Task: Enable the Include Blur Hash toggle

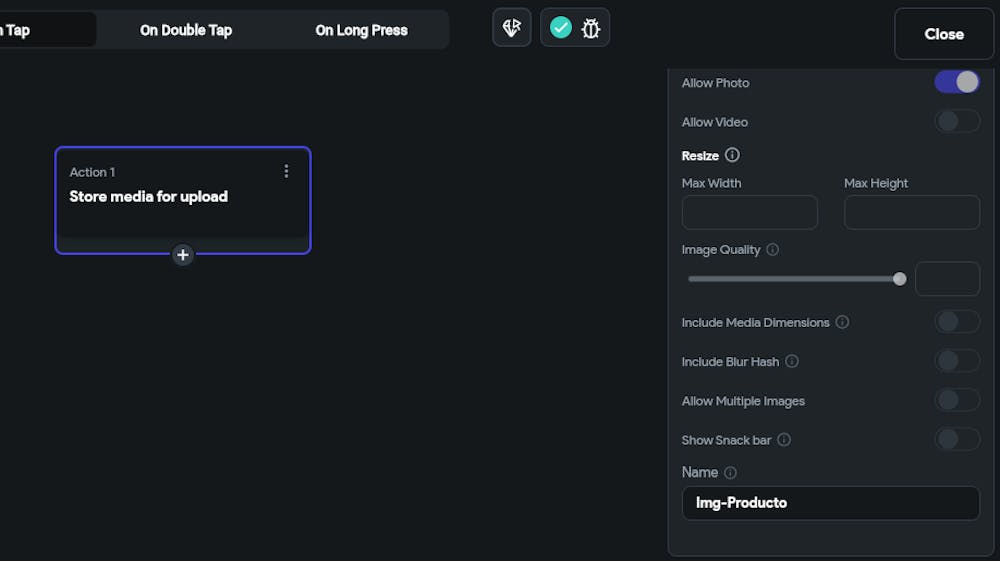Action: pos(957,361)
